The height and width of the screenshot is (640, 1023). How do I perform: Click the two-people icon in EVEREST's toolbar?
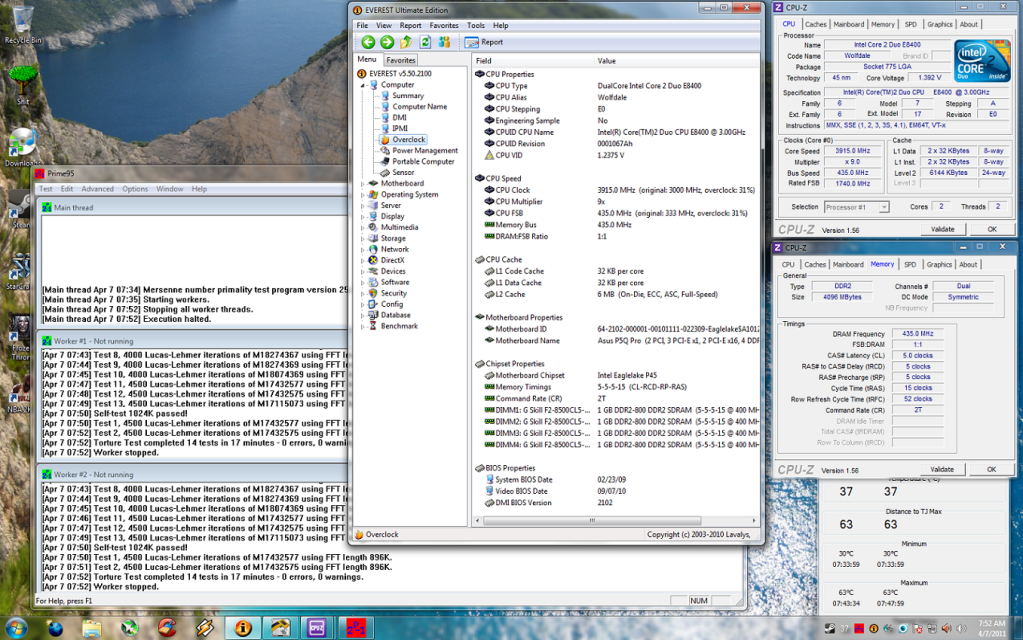point(444,42)
